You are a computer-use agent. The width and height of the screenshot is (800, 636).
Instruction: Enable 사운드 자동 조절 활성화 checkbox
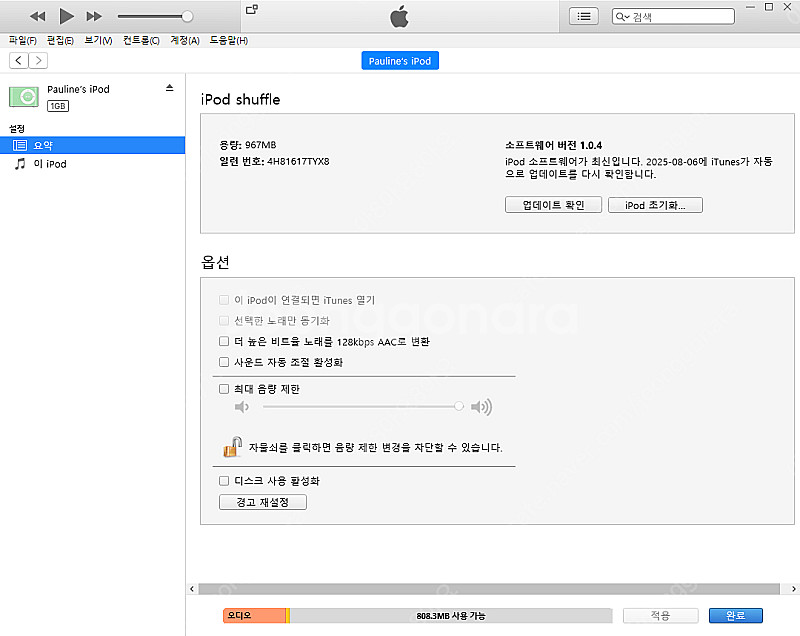point(223,362)
